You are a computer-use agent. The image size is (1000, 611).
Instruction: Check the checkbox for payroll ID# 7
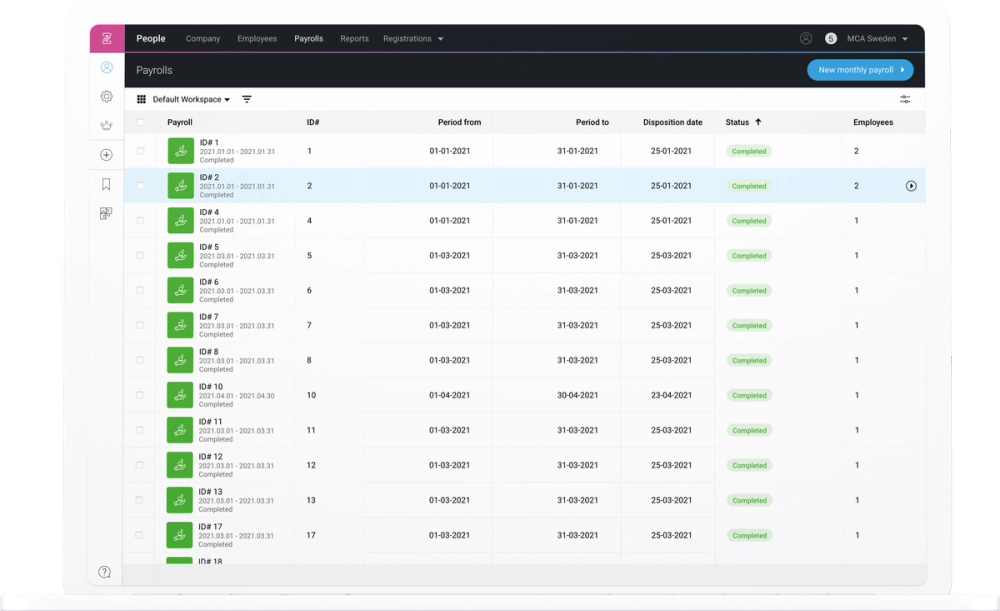pyautogui.click(x=140, y=325)
